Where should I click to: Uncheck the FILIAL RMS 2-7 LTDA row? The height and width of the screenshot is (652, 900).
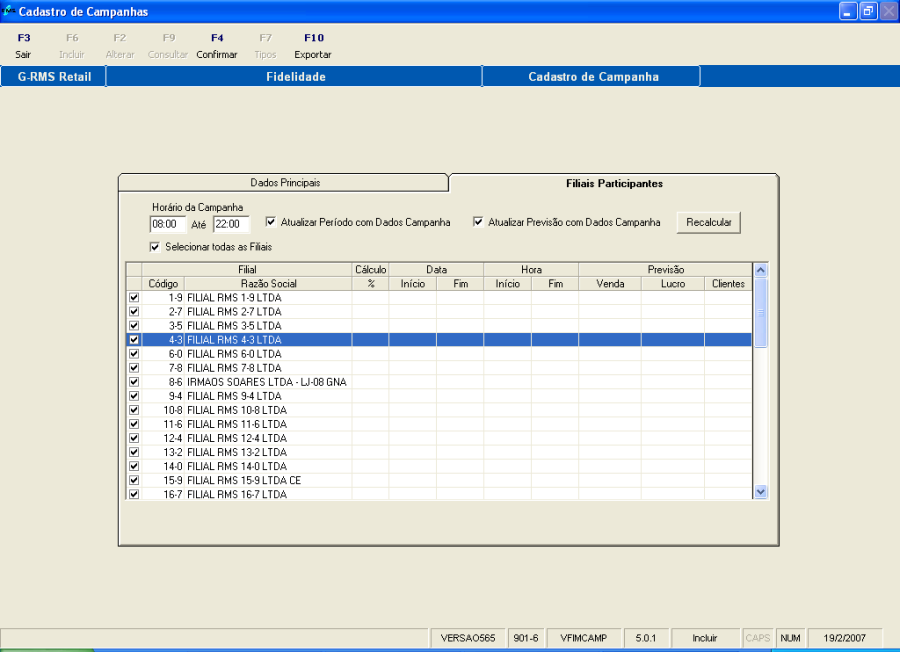[x=134, y=312]
